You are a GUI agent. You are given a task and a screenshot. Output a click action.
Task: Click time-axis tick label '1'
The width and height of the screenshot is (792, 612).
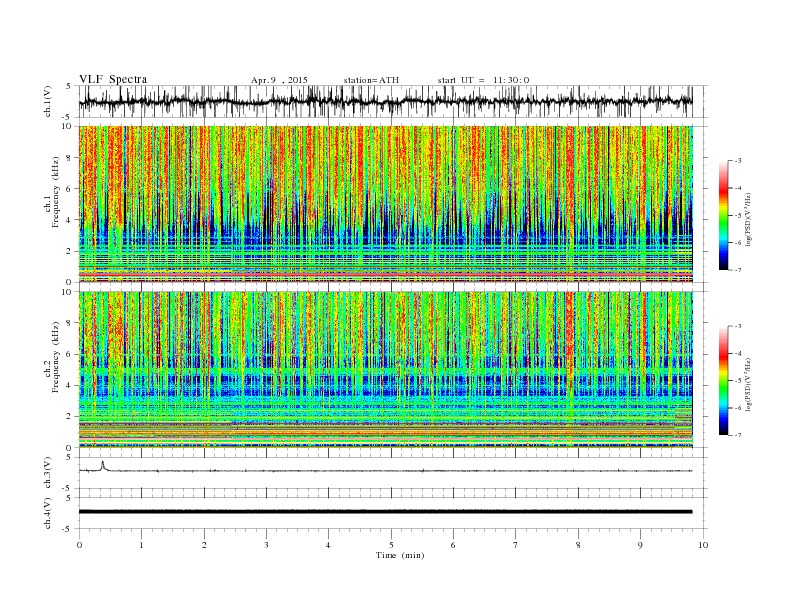point(141,545)
